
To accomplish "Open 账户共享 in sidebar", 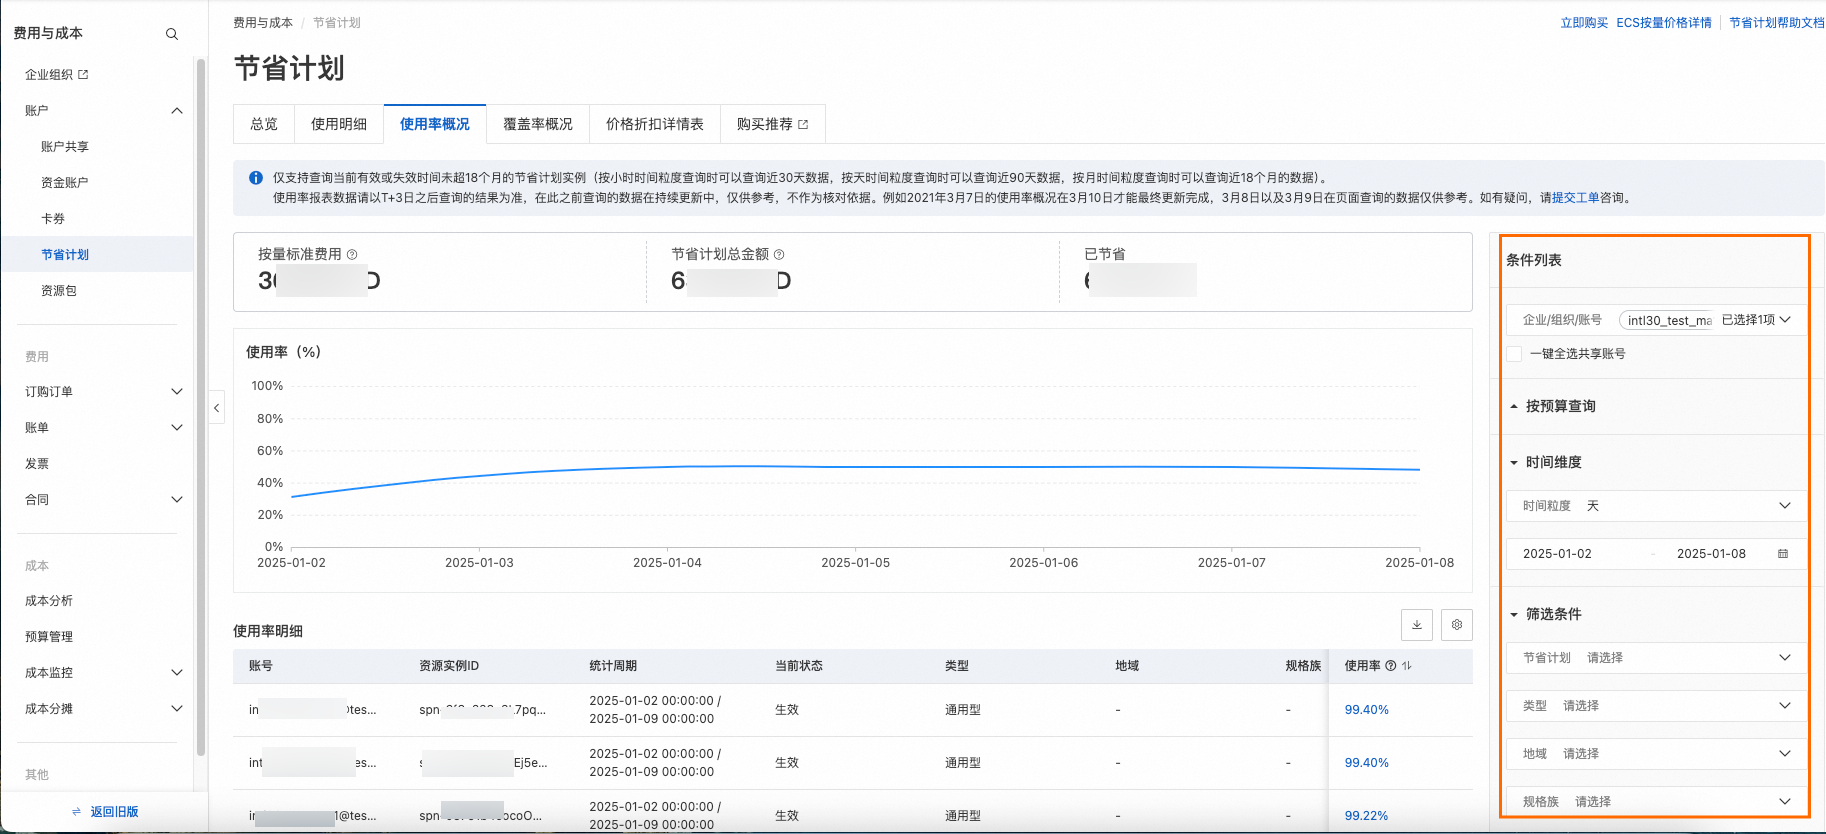I will point(65,147).
